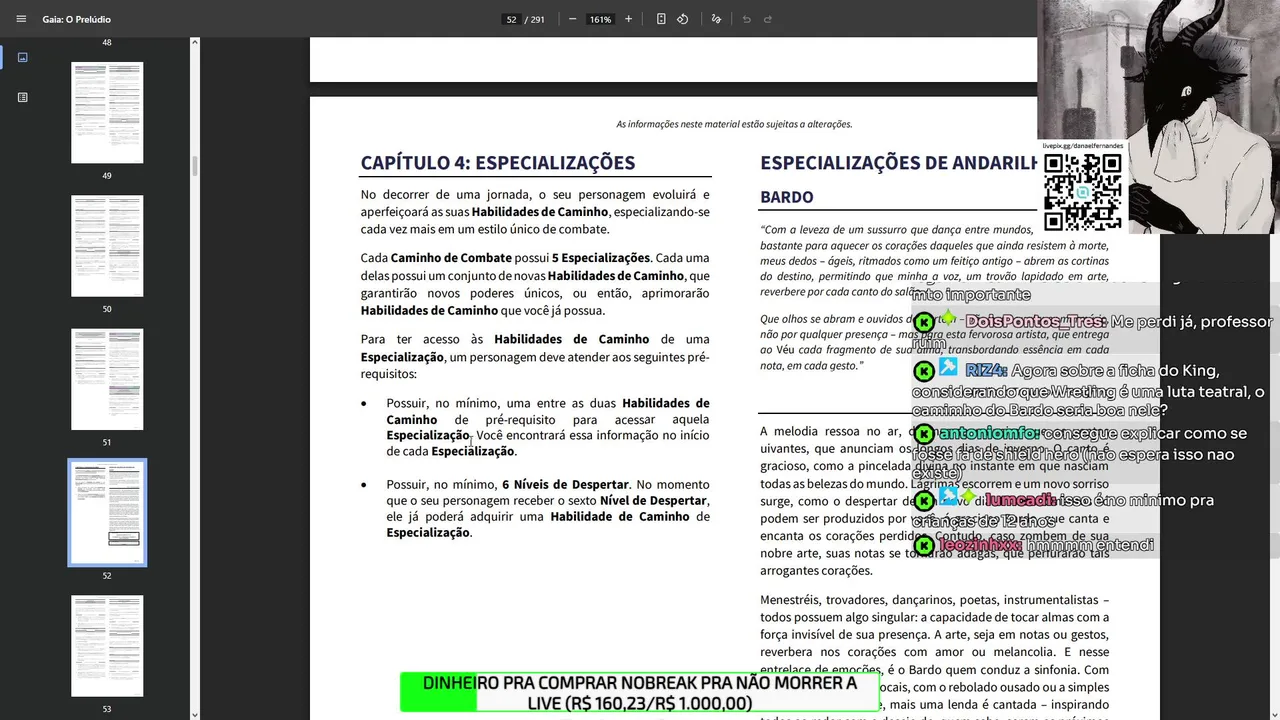1280x720 pixels.
Task: Click bold text '5 Especializações'
Action: point(600,258)
